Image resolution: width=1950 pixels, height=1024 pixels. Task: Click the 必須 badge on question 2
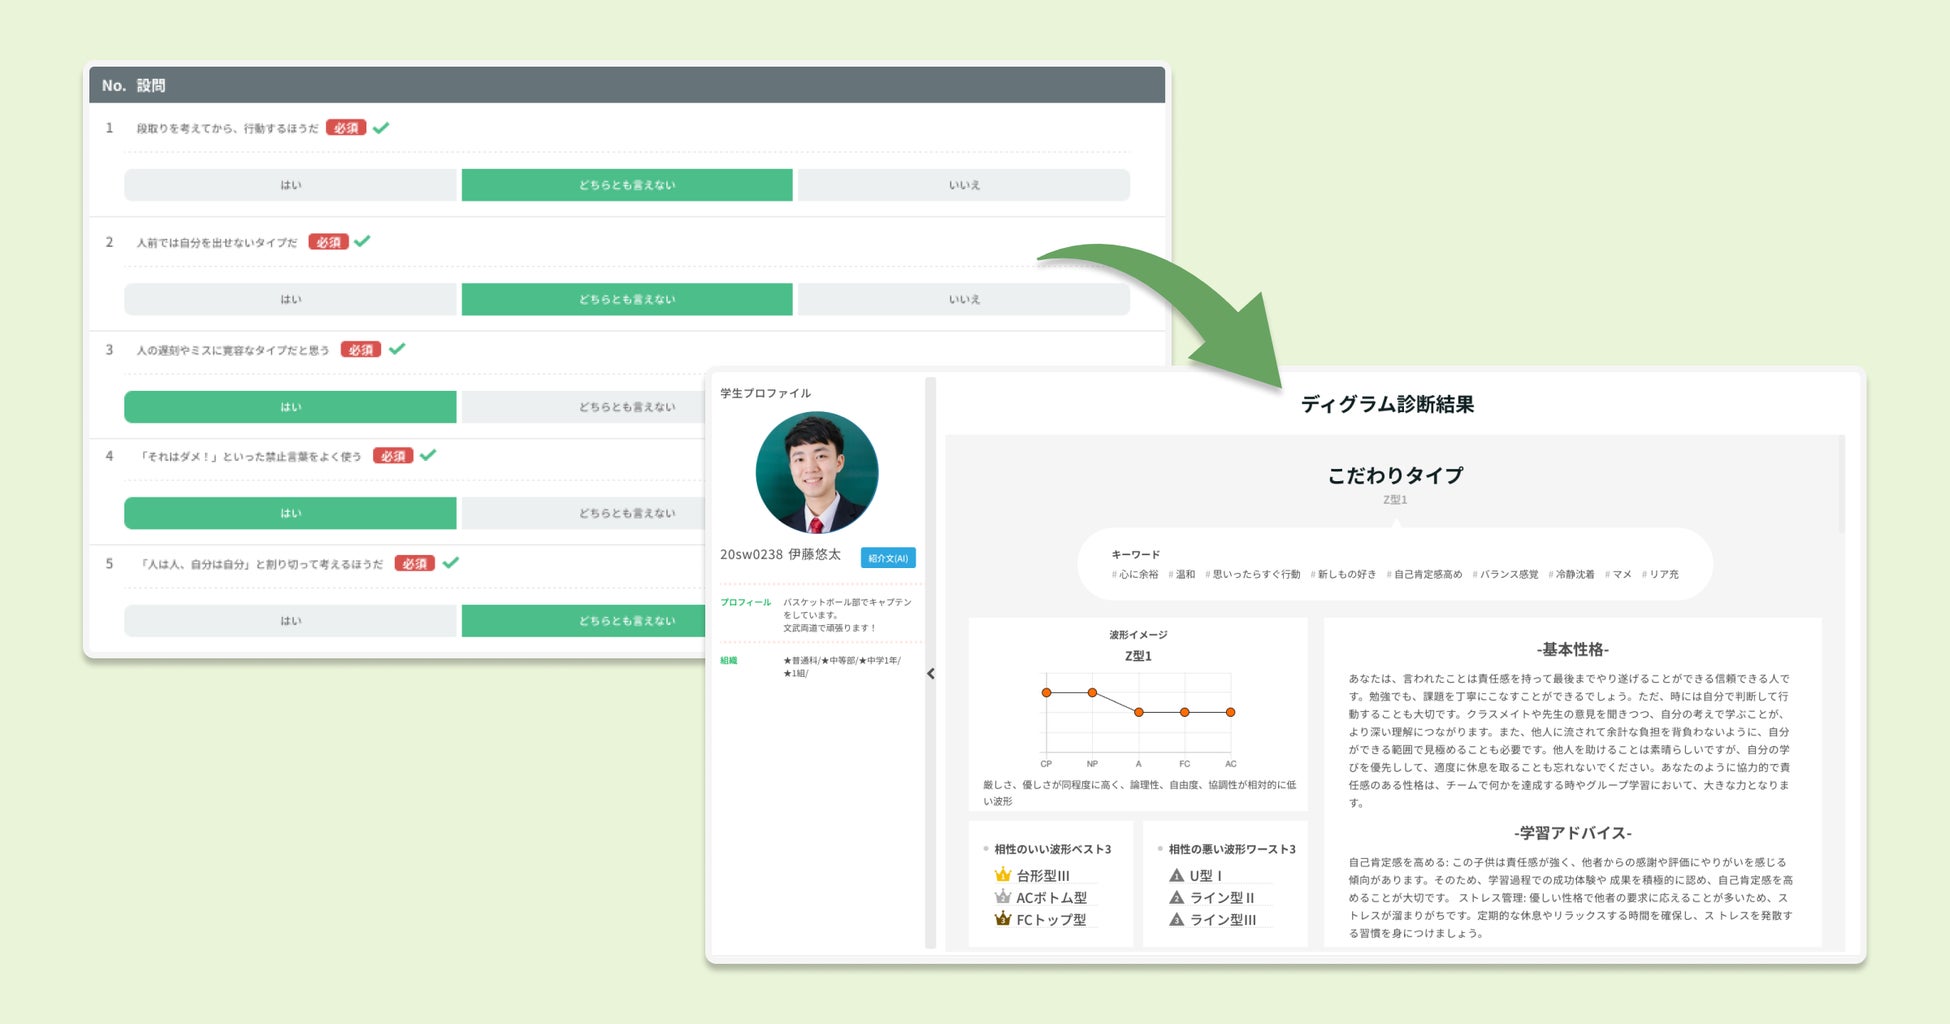click(328, 242)
